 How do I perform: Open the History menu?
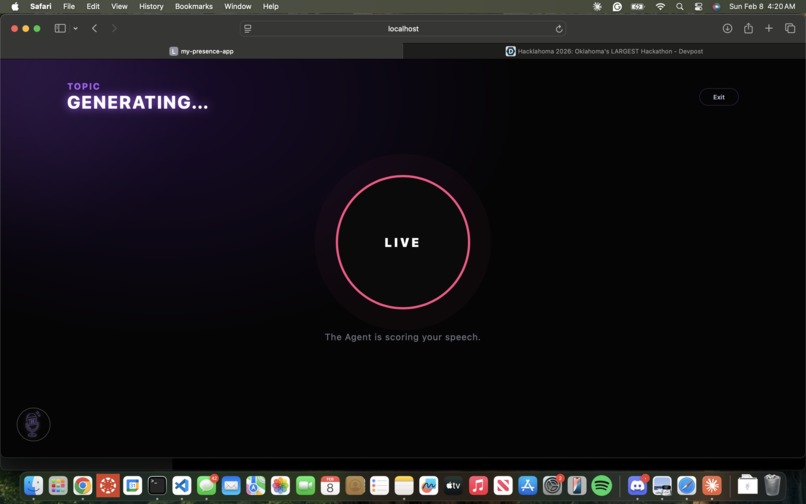coord(151,6)
